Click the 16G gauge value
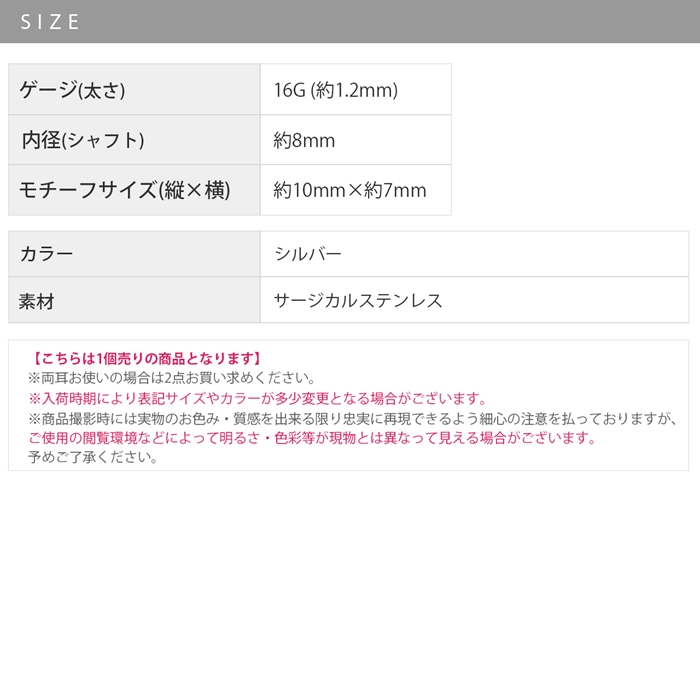This screenshot has height=700, width=700. 288,91
